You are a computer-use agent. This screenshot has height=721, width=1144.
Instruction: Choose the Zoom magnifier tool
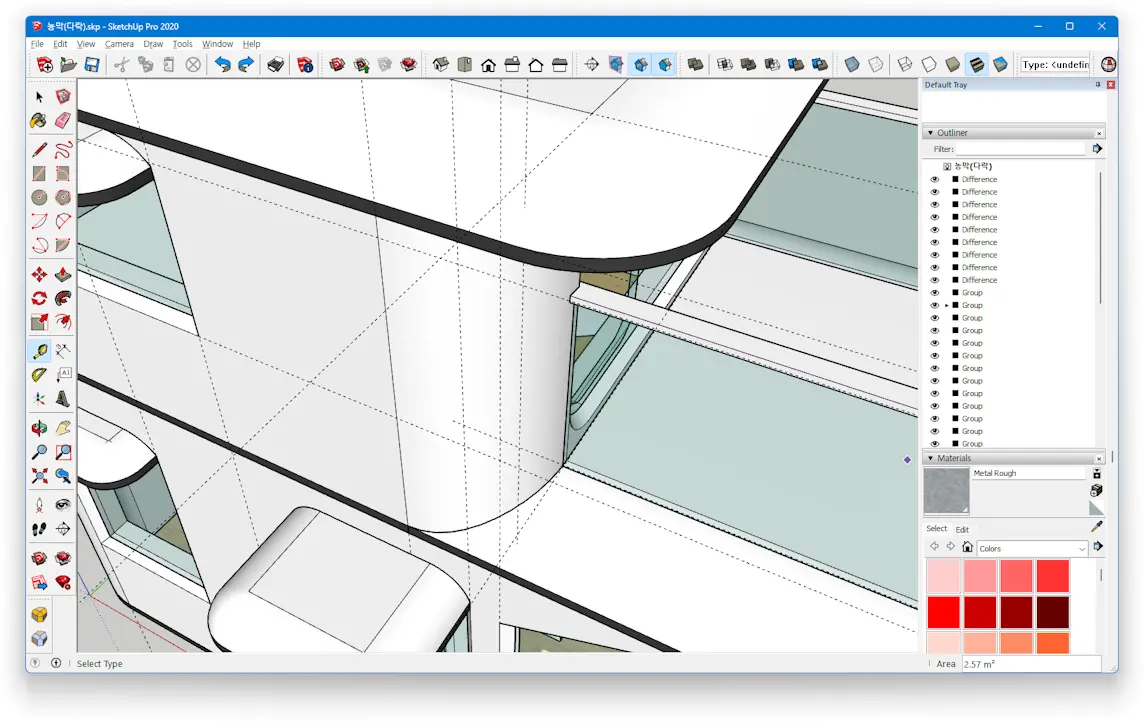coord(39,452)
